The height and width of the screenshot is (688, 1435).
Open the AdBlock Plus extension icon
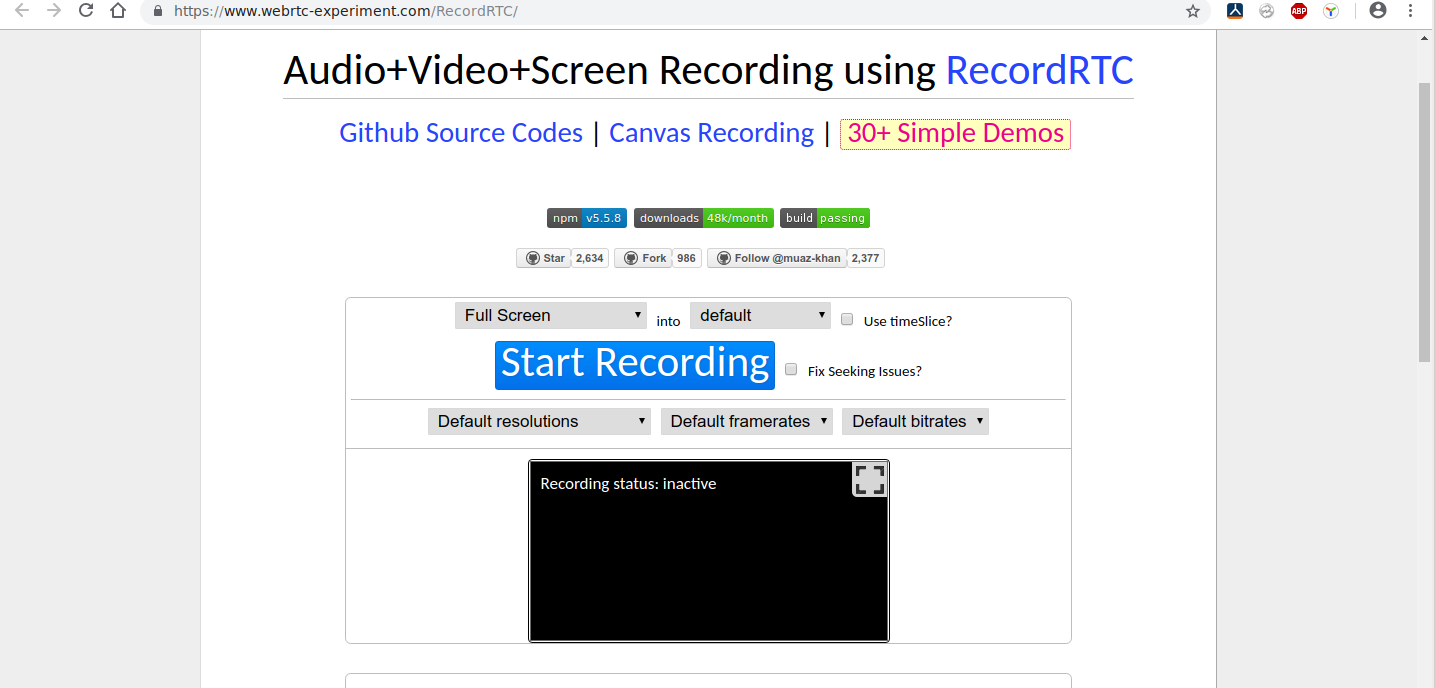tap(1298, 11)
